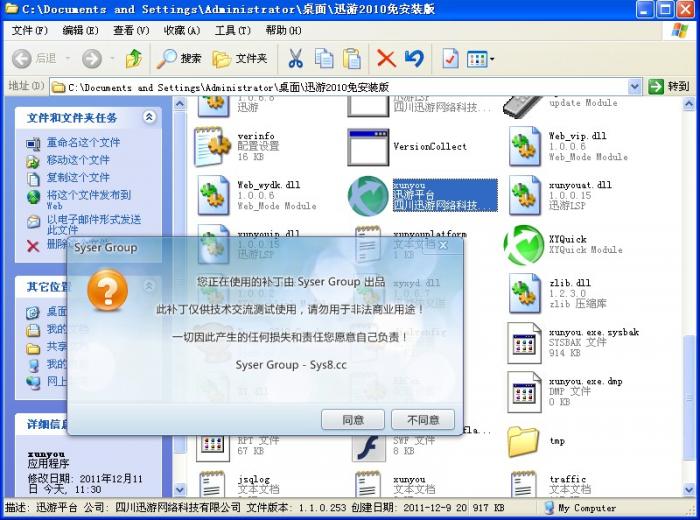
Task: Select the XYQuick green icon
Action: coord(524,245)
